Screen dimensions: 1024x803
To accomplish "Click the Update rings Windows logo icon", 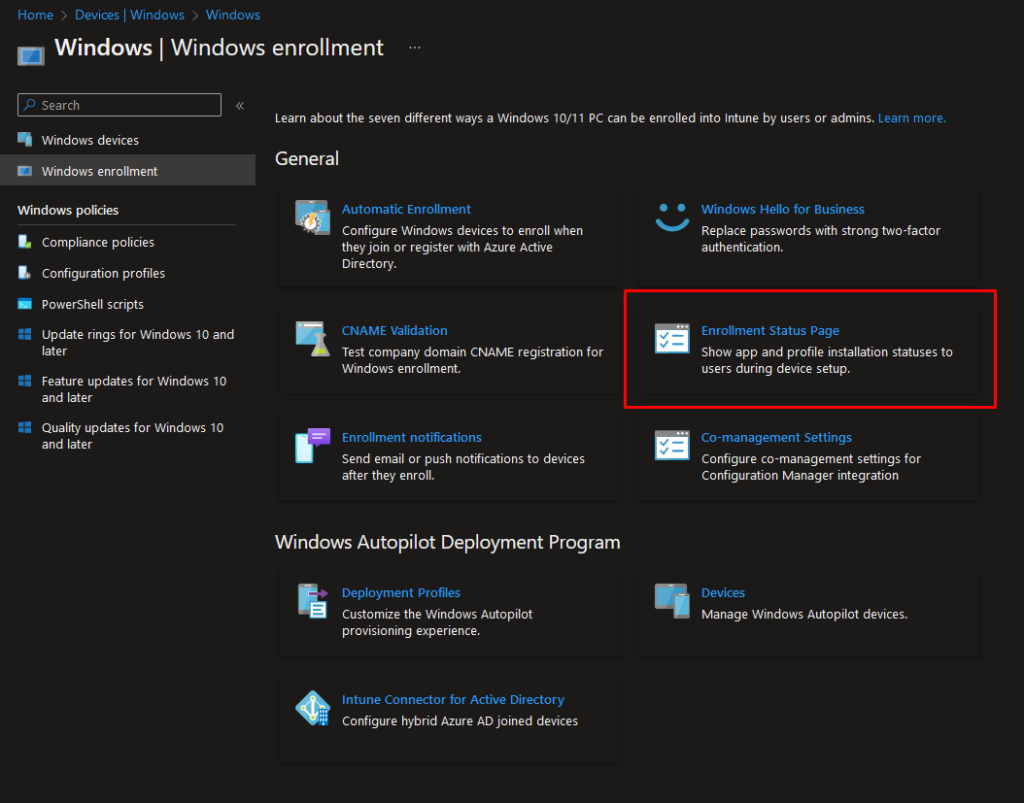I will (x=25, y=334).
